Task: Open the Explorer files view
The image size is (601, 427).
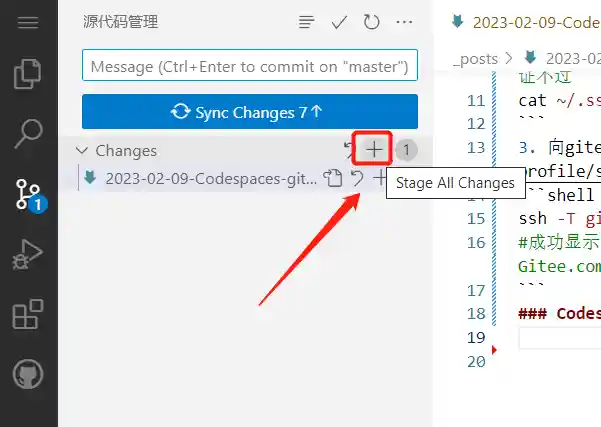Action: tap(28, 74)
